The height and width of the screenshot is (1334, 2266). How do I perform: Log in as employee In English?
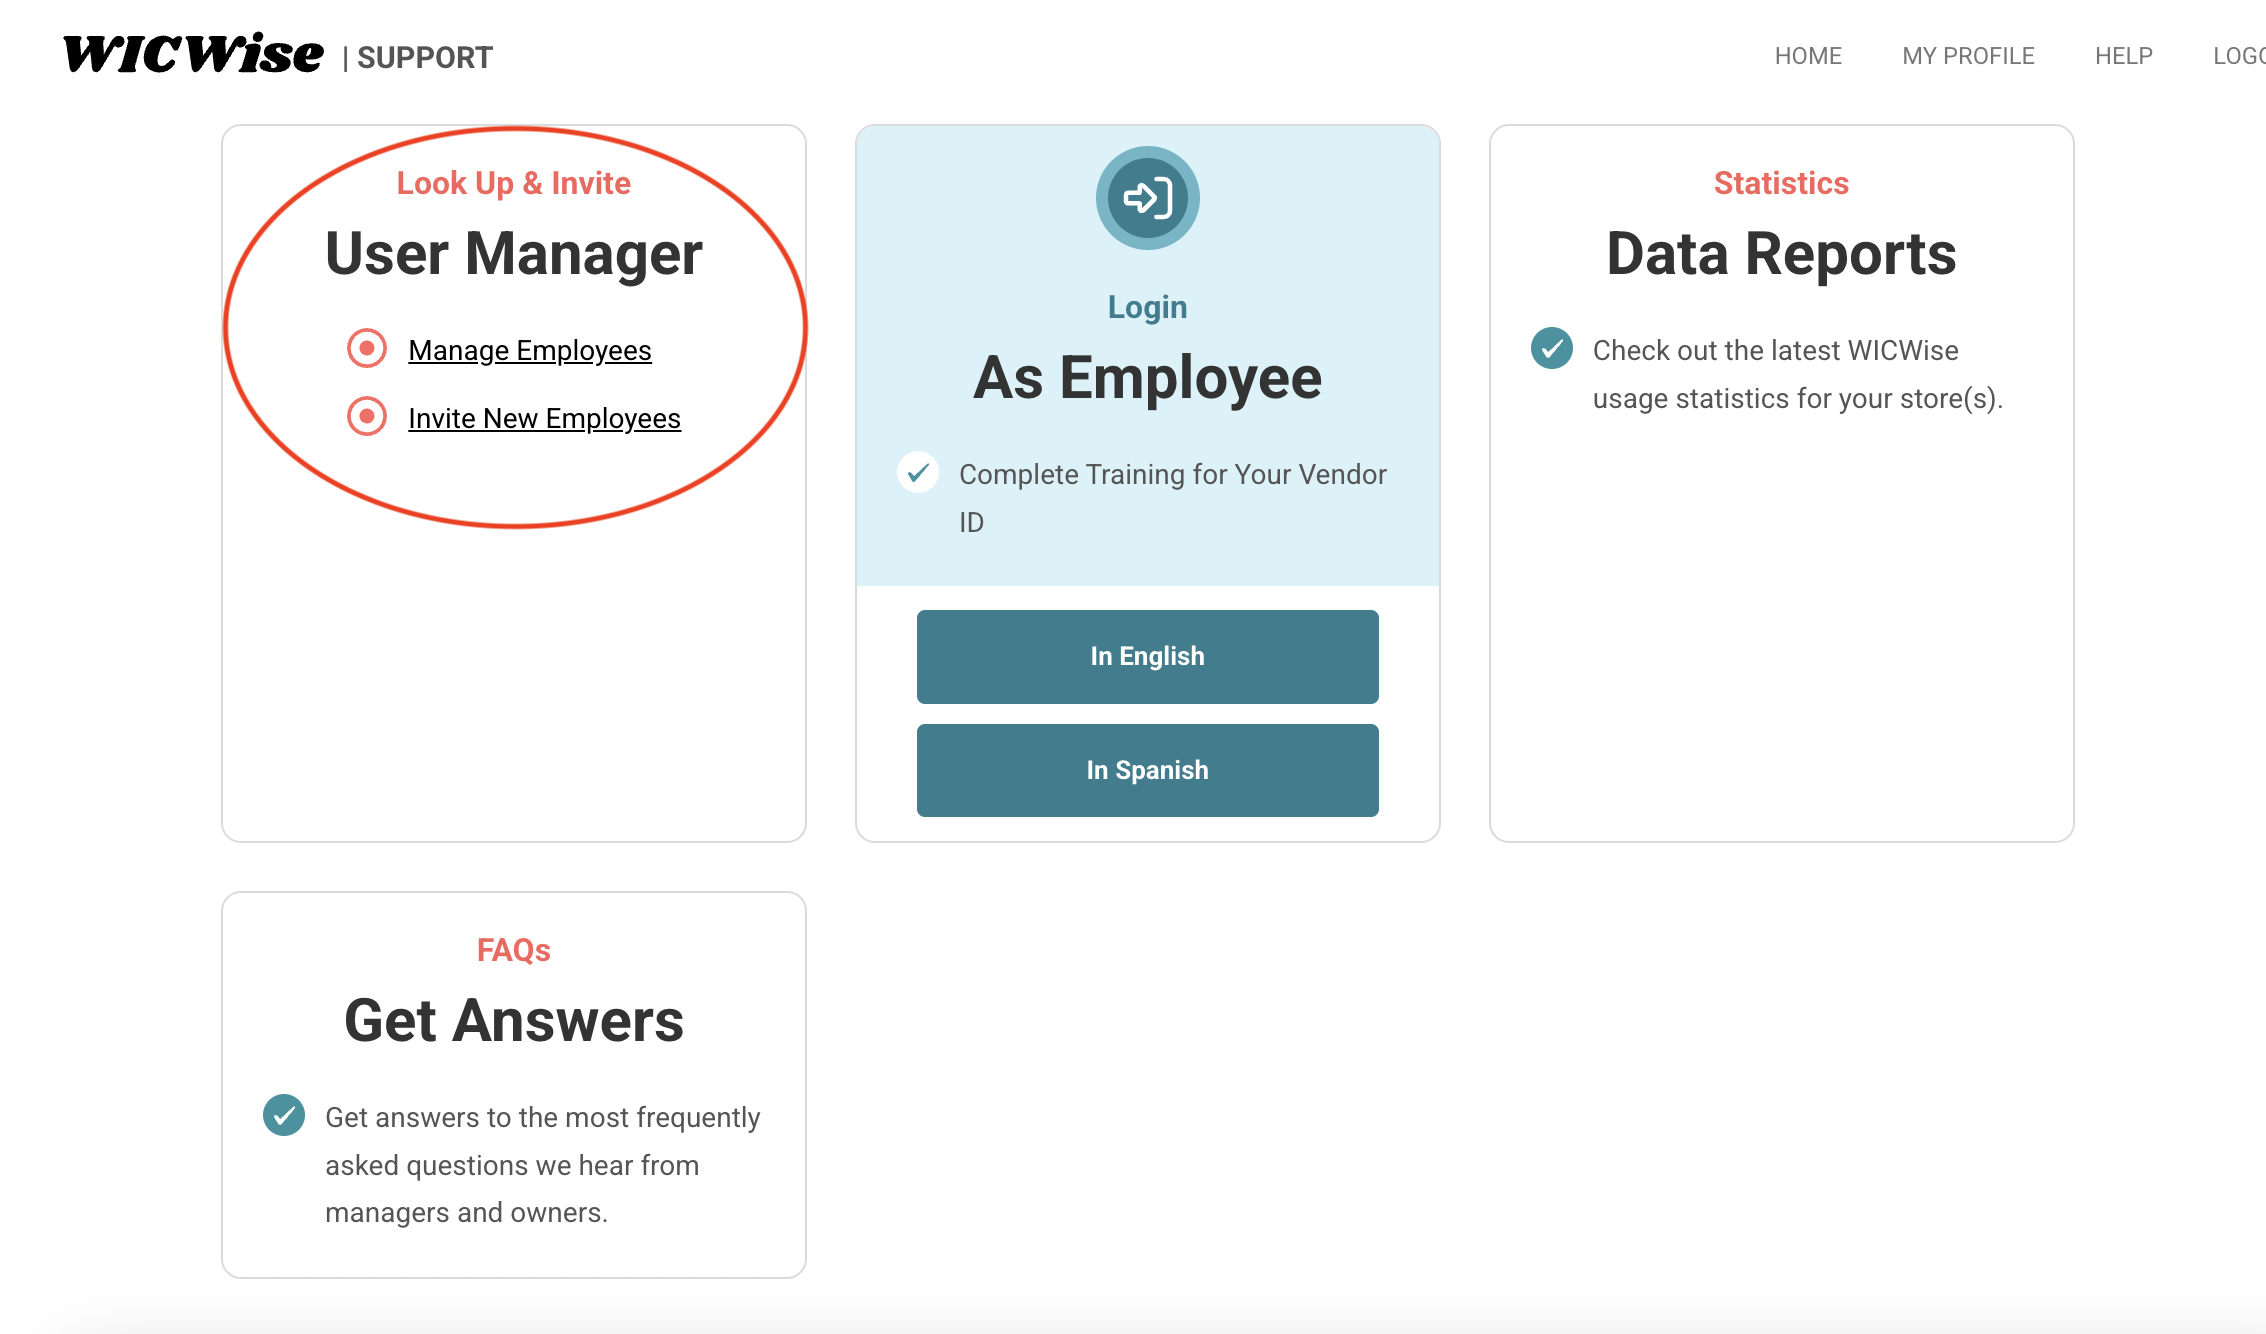coord(1147,656)
